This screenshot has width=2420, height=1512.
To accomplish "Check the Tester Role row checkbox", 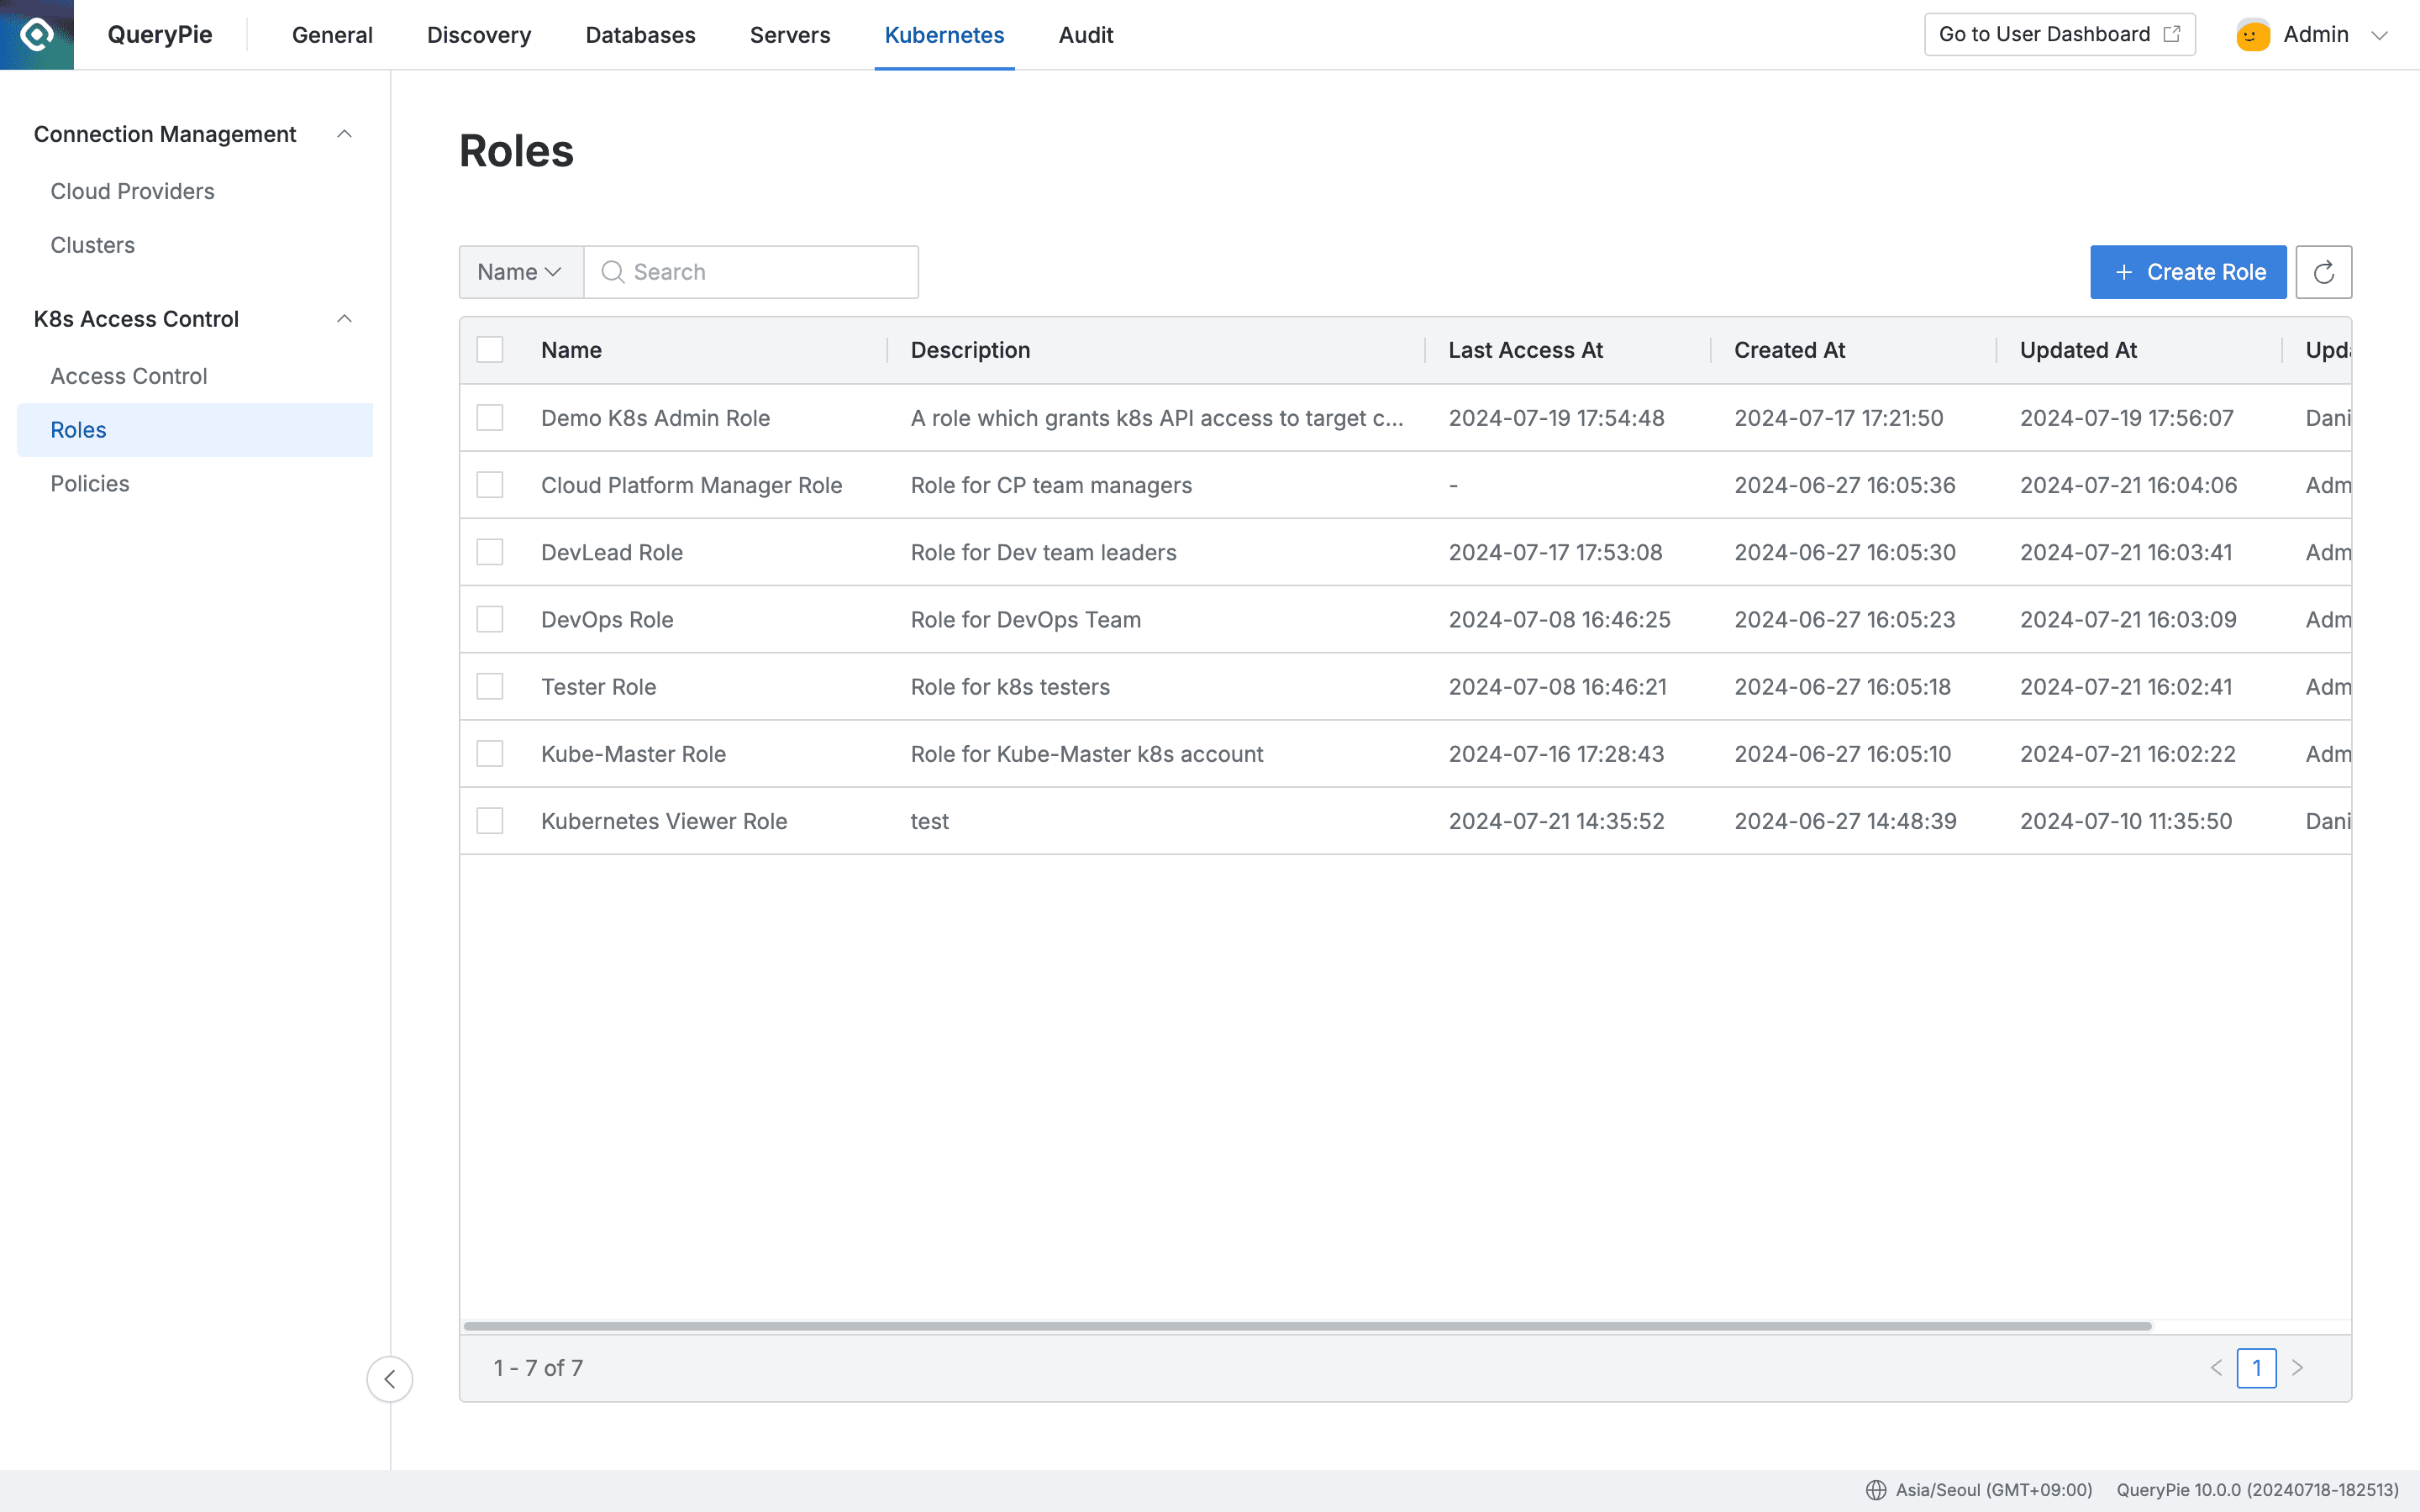I will pyautogui.click(x=489, y=686).
